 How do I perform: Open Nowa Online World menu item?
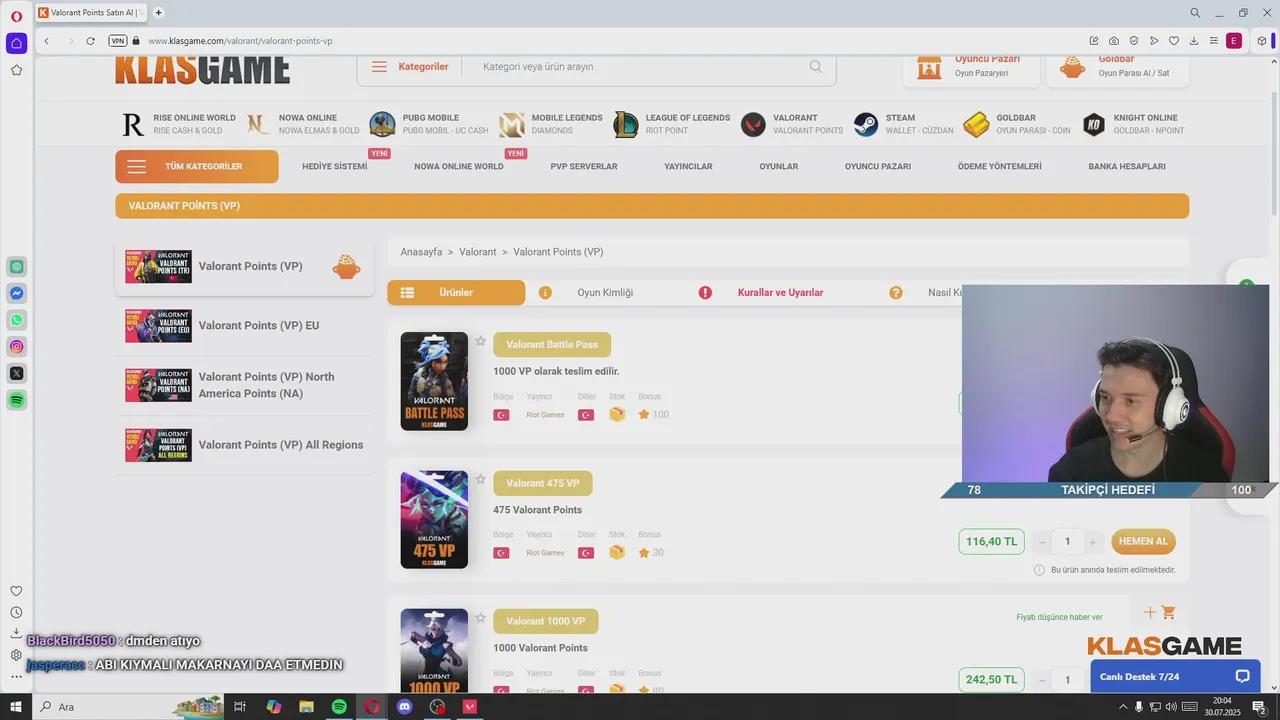click(x=459, y=167)
